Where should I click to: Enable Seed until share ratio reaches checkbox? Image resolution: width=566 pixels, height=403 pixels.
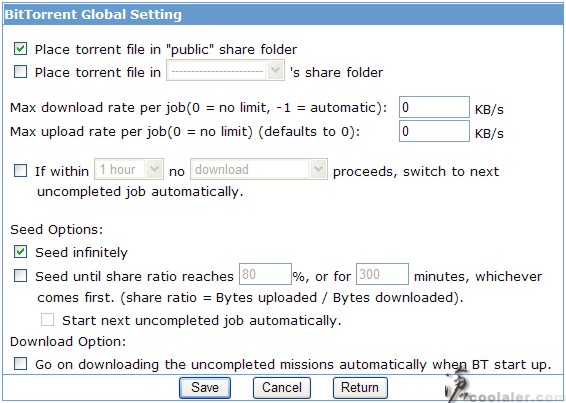coord(20,276)
